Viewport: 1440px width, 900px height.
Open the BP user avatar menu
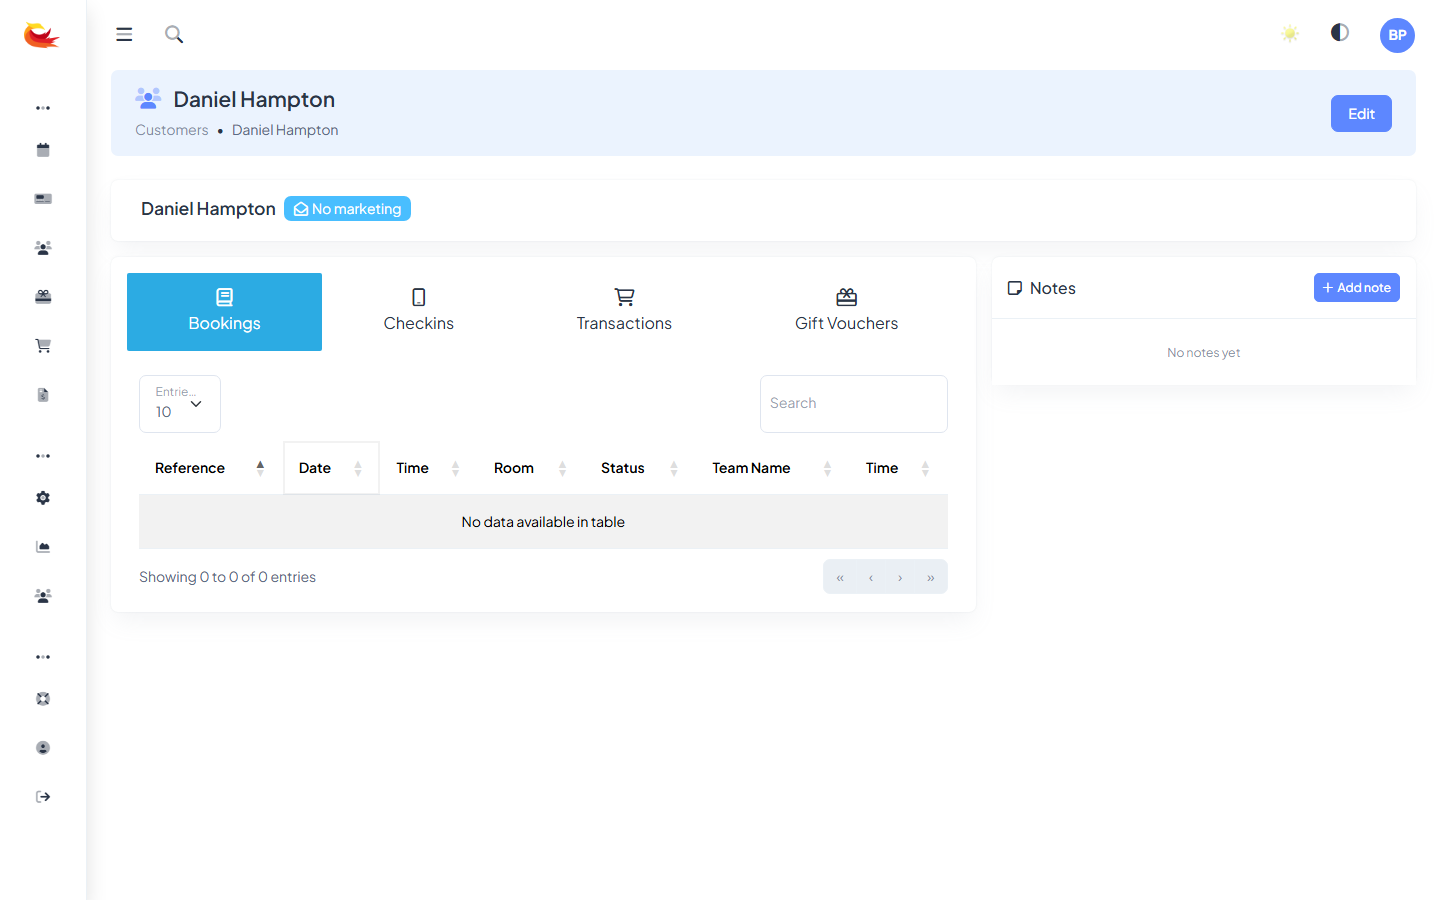pos(1397,35)
